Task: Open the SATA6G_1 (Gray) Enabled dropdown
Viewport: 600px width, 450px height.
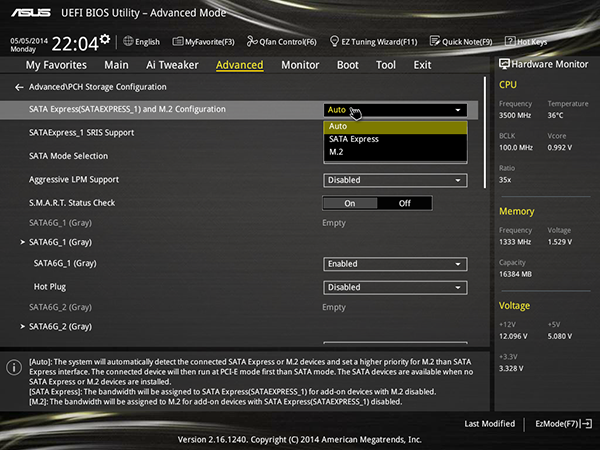Action: point(395,264)
